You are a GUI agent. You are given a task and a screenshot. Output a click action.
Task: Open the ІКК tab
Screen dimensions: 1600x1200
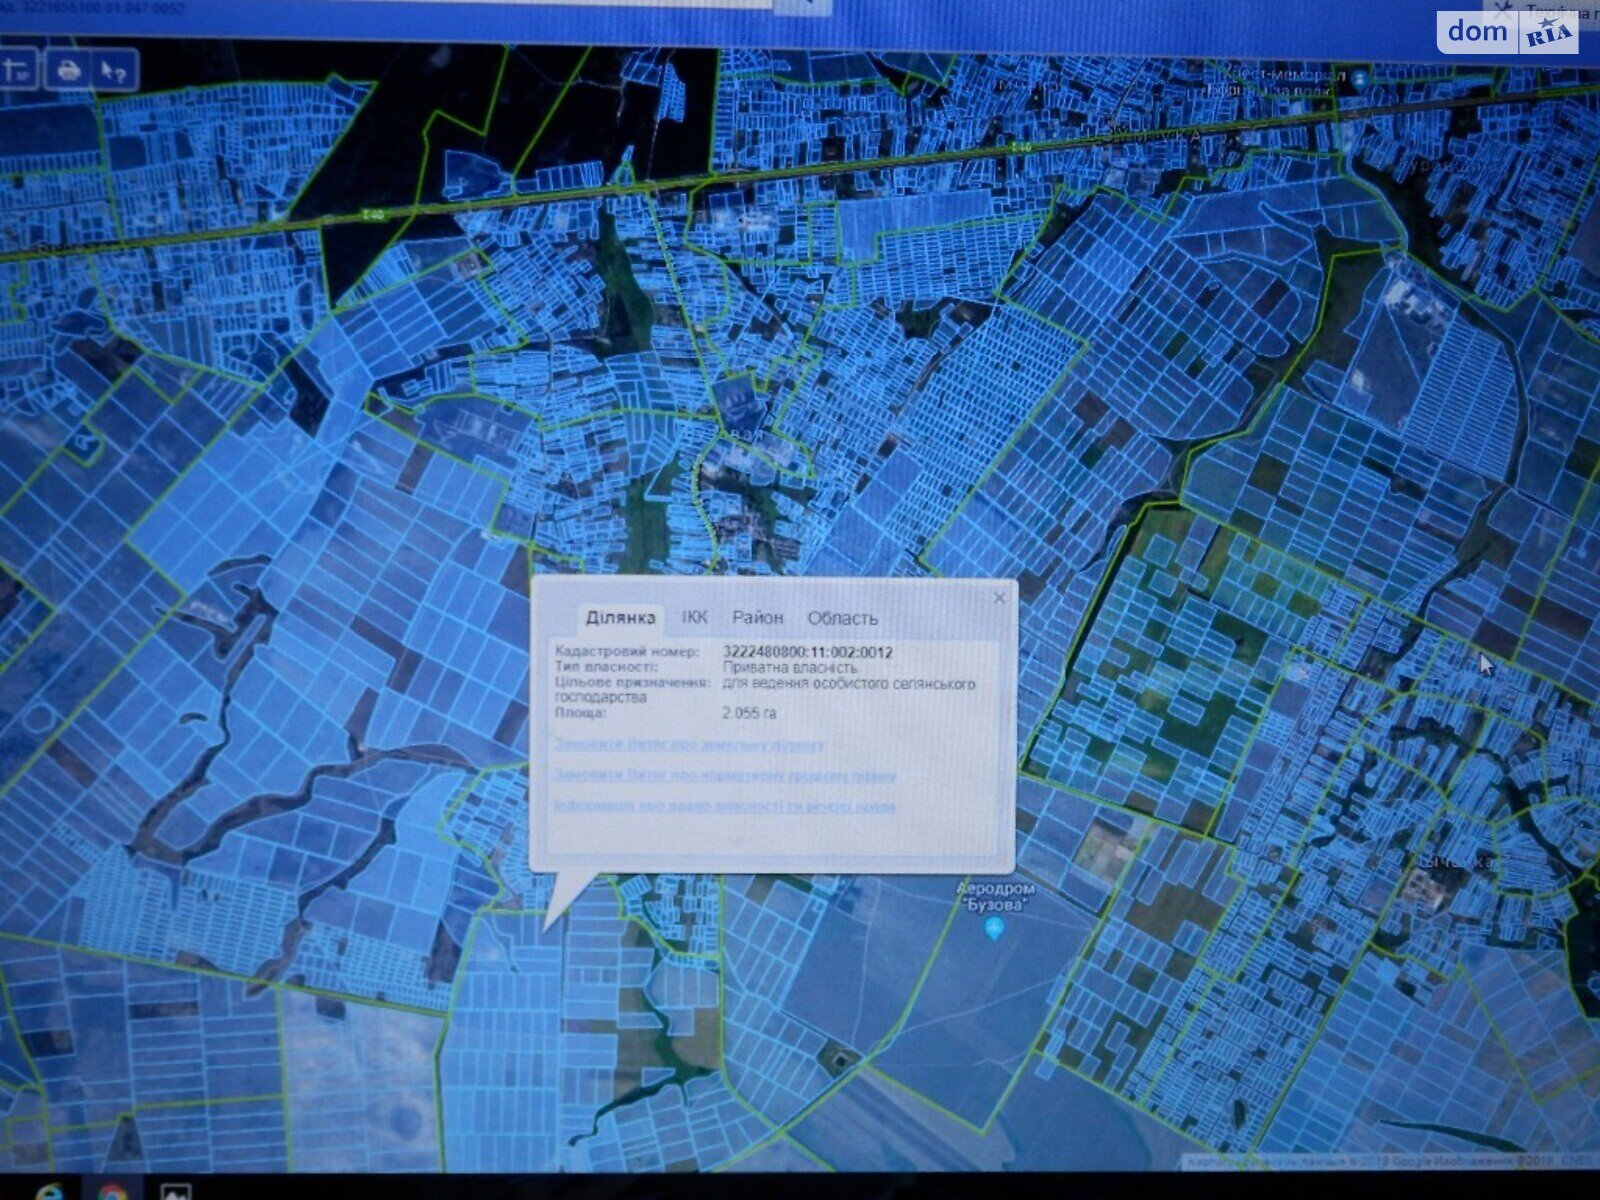(x=694, y=617)
